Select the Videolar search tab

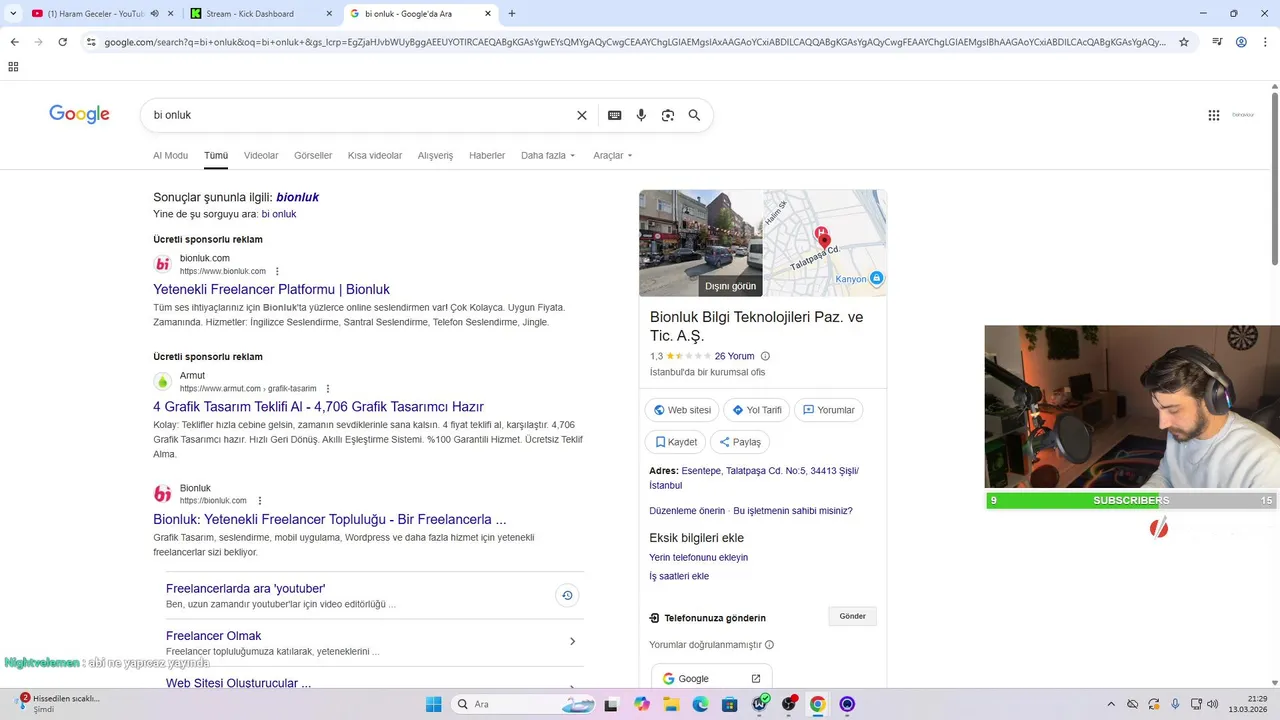[261, 155]
